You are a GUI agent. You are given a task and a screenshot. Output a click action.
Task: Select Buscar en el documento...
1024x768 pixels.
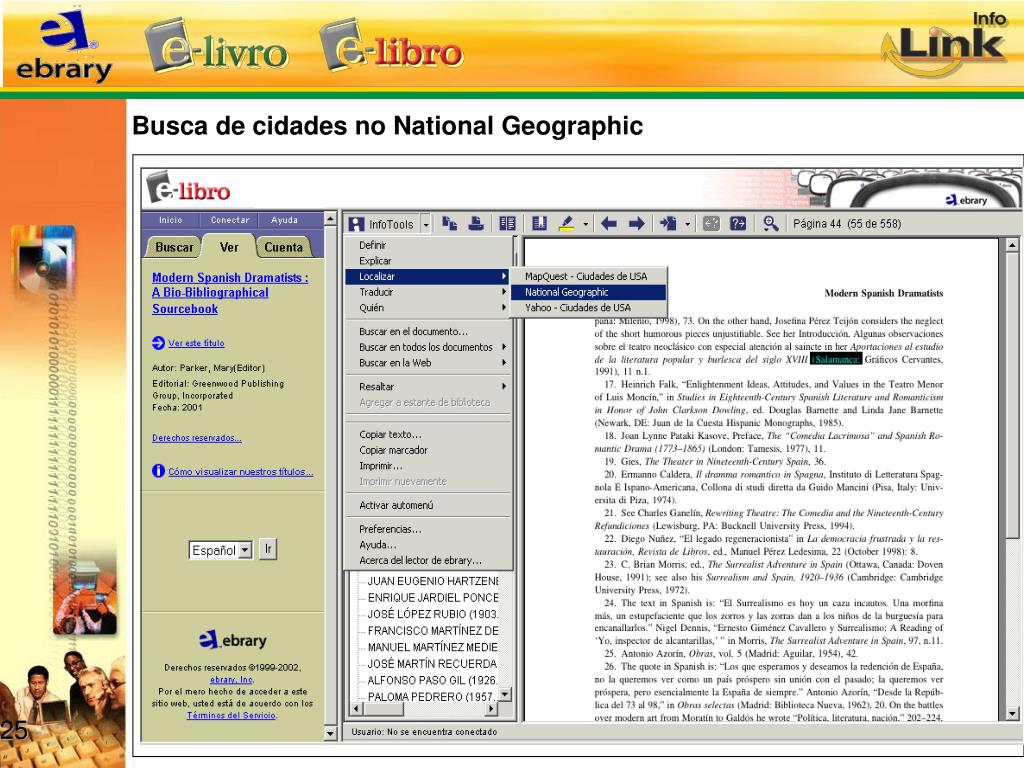tap(428, 331)
